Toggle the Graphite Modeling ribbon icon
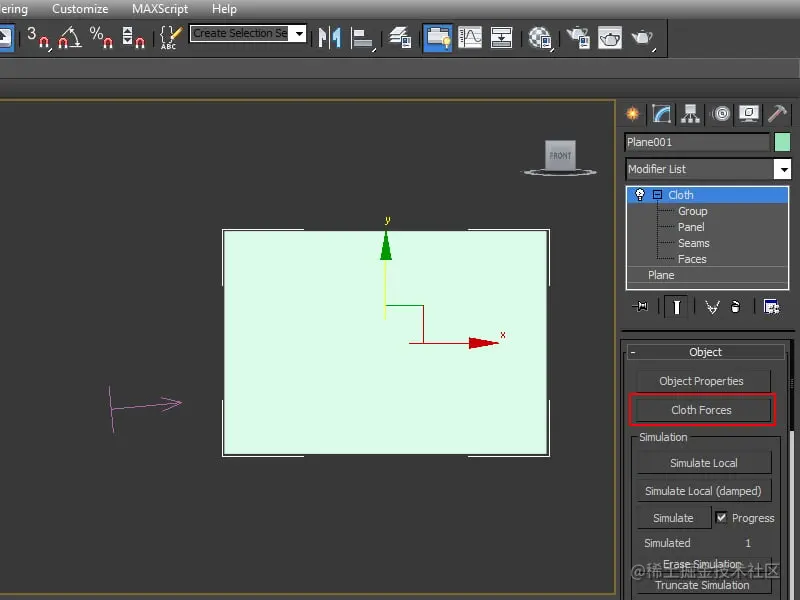 click(x=437, y=38)
